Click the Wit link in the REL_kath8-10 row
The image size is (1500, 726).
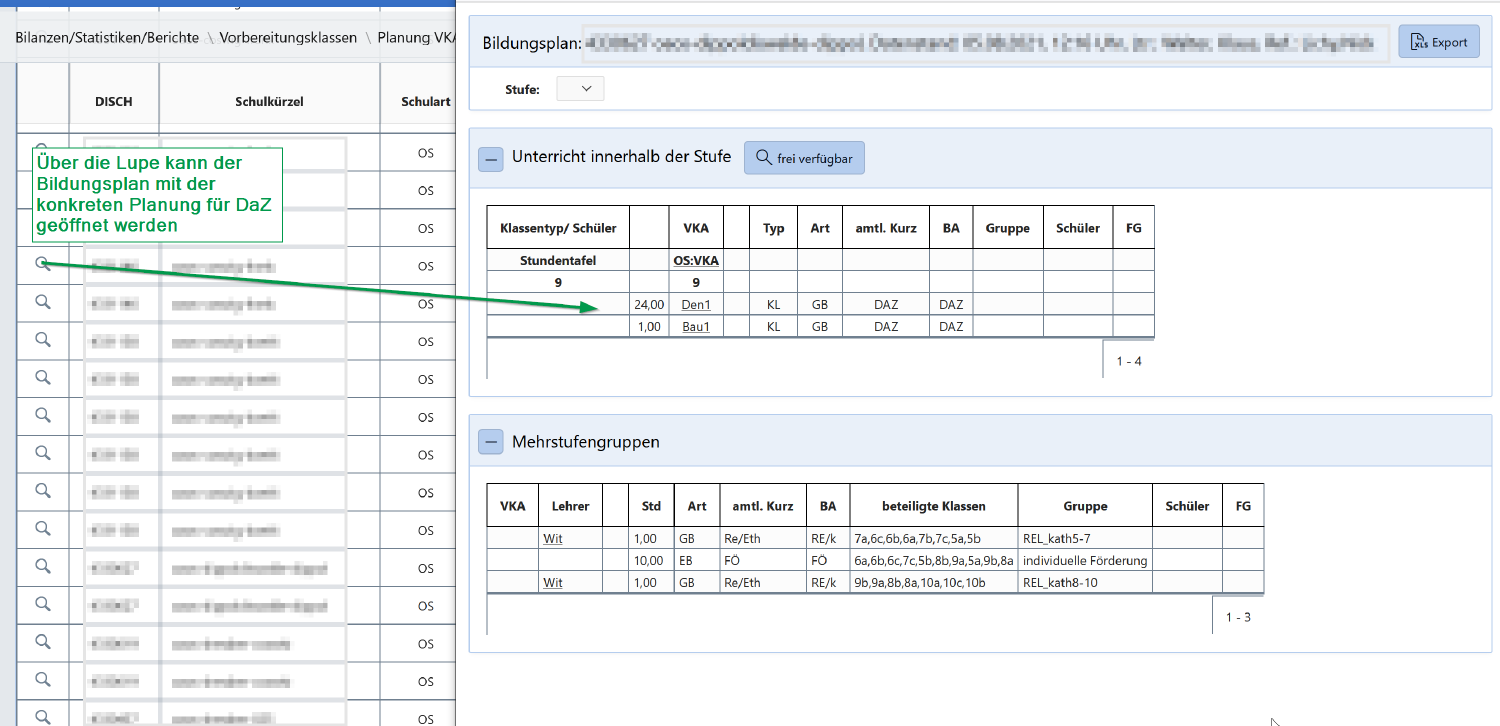(552, 583)
